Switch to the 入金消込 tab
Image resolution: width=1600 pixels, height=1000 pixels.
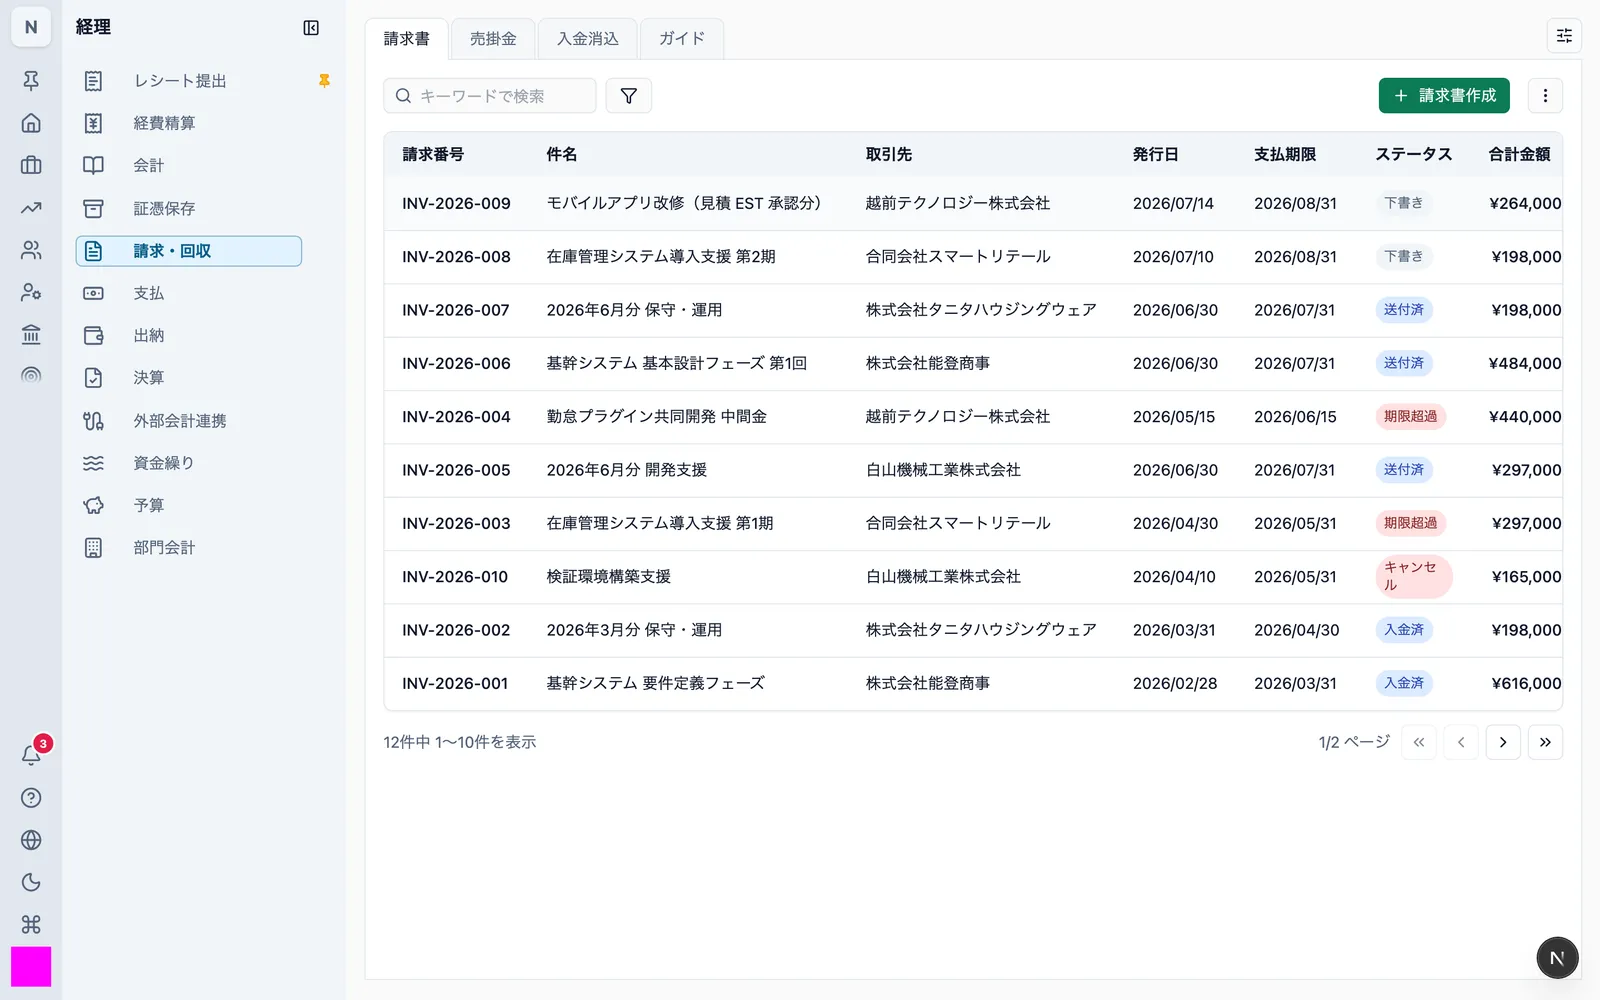pyautogui.click(x=588, y=39)
